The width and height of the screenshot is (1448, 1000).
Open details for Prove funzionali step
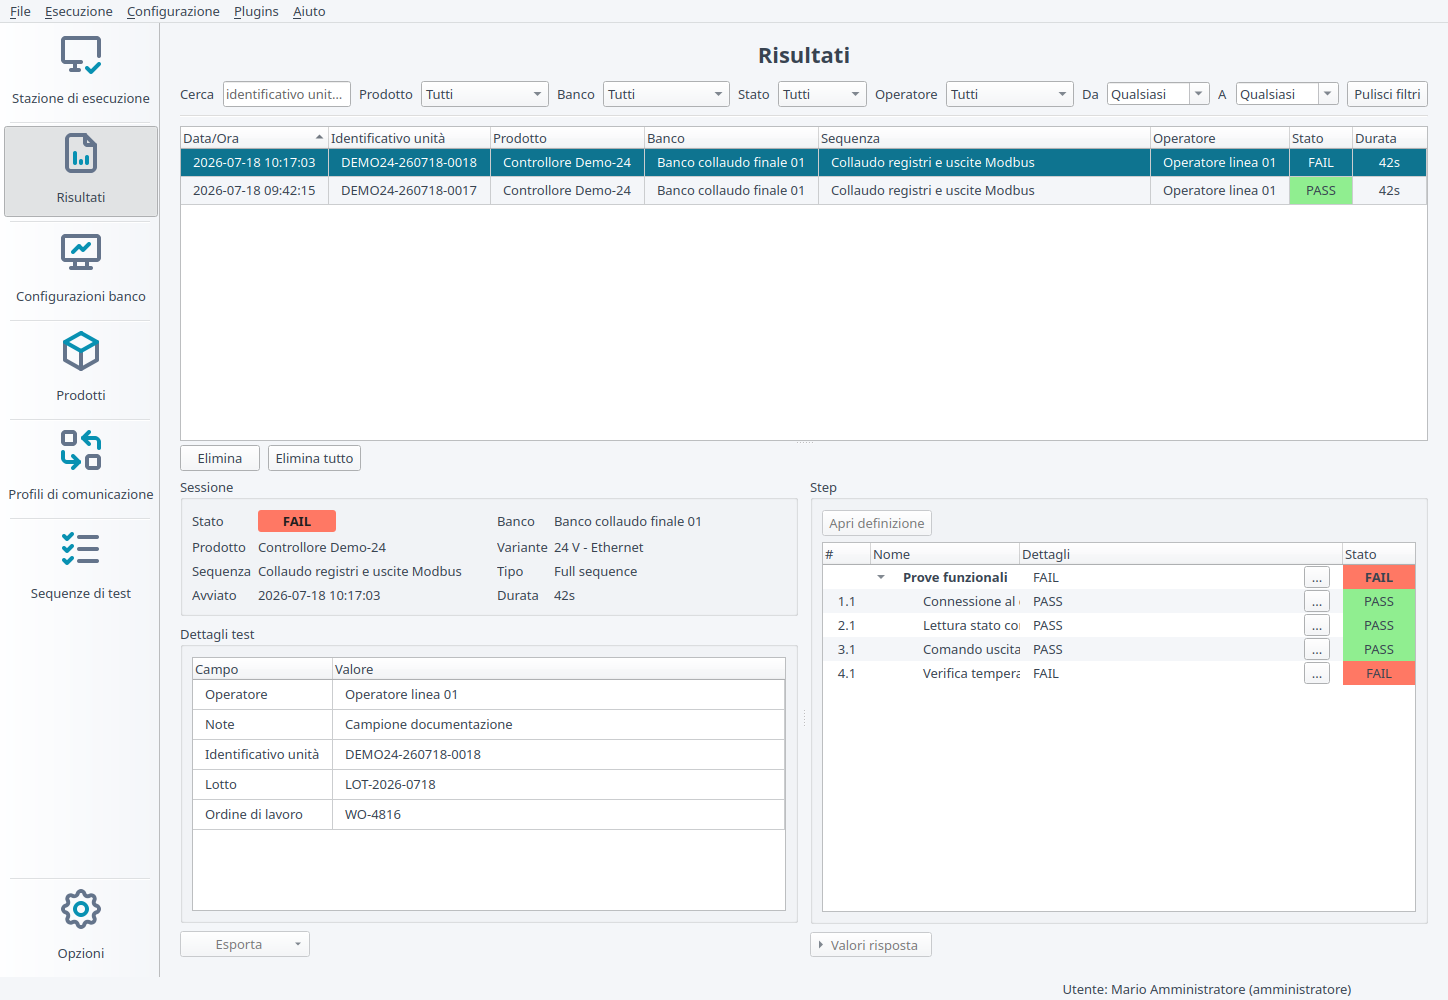click(1317, 577)
